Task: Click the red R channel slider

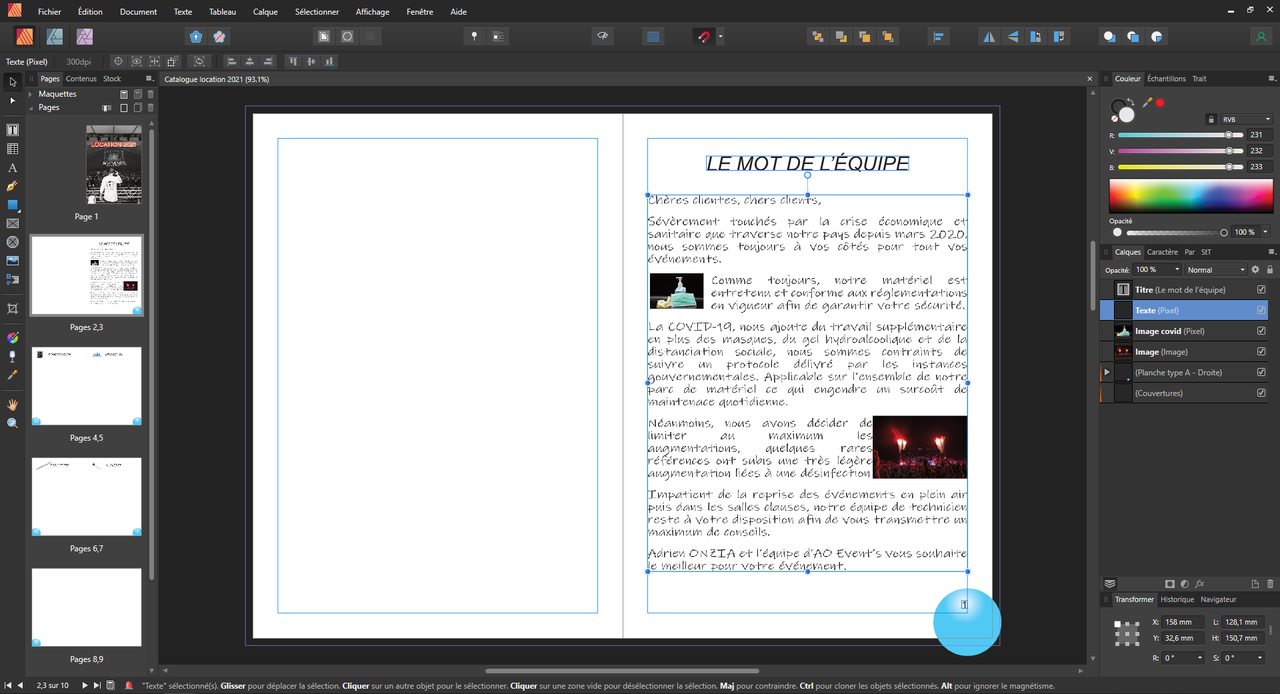Action: pyautogui.click(x=1180, y=135)
